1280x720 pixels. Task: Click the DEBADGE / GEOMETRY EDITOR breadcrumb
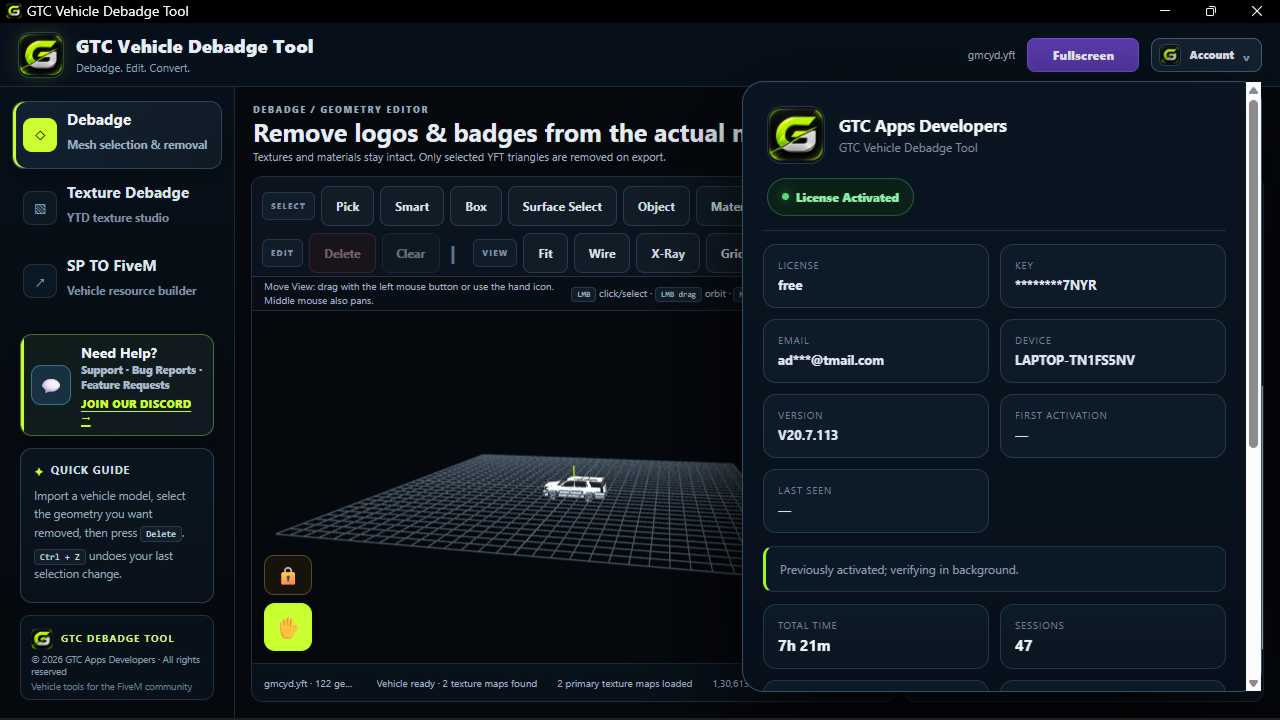click(x=341, y=109)
